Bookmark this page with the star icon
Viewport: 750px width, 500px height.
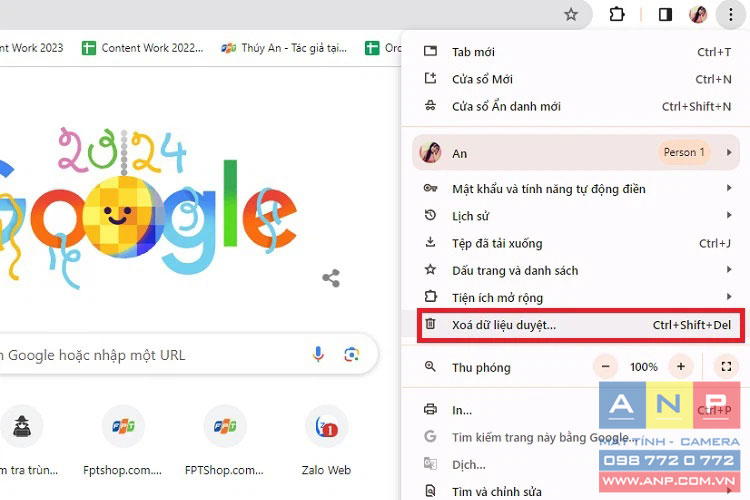tap(571, 14)
